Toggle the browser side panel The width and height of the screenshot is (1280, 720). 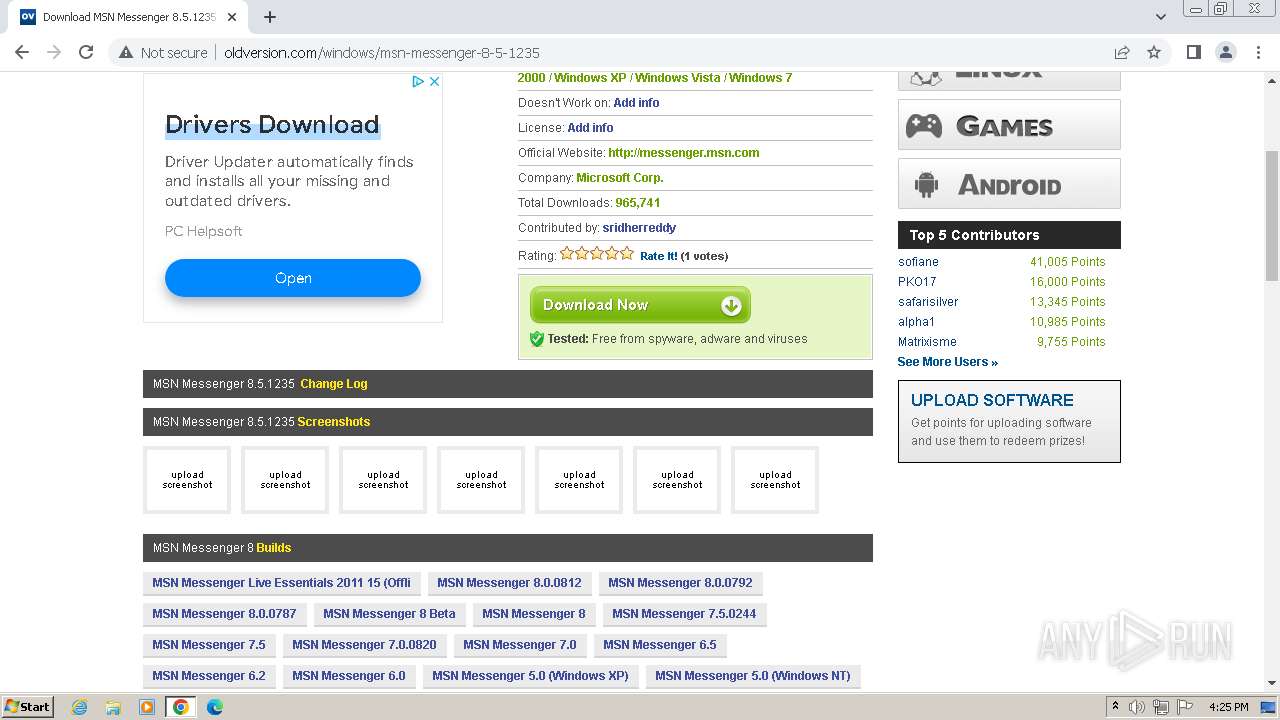coord(1193,52)
